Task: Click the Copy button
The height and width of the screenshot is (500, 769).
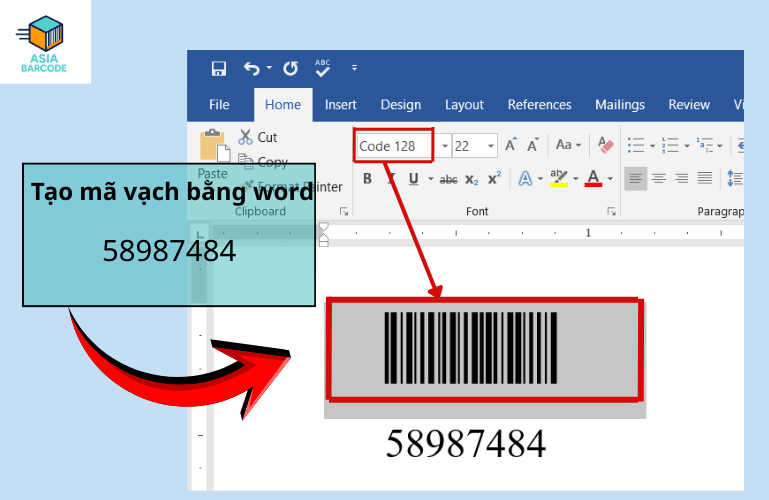Action: 263,160
